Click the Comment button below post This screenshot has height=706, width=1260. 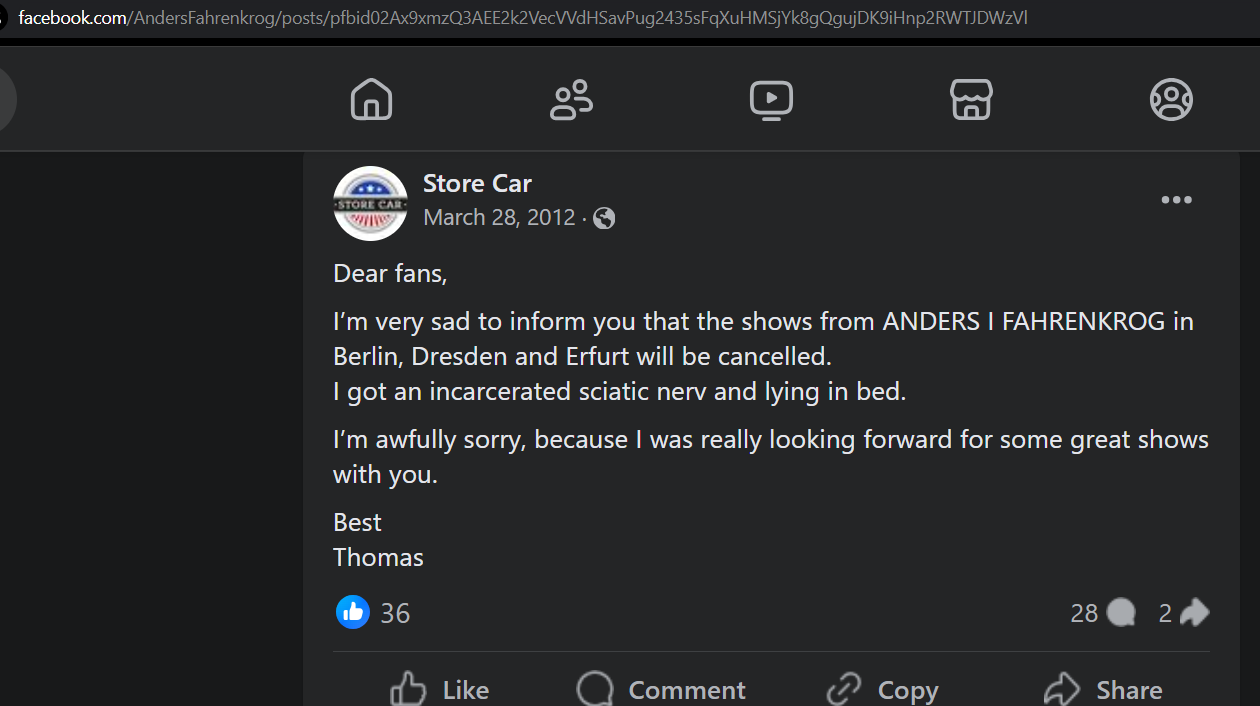point(661,689)
